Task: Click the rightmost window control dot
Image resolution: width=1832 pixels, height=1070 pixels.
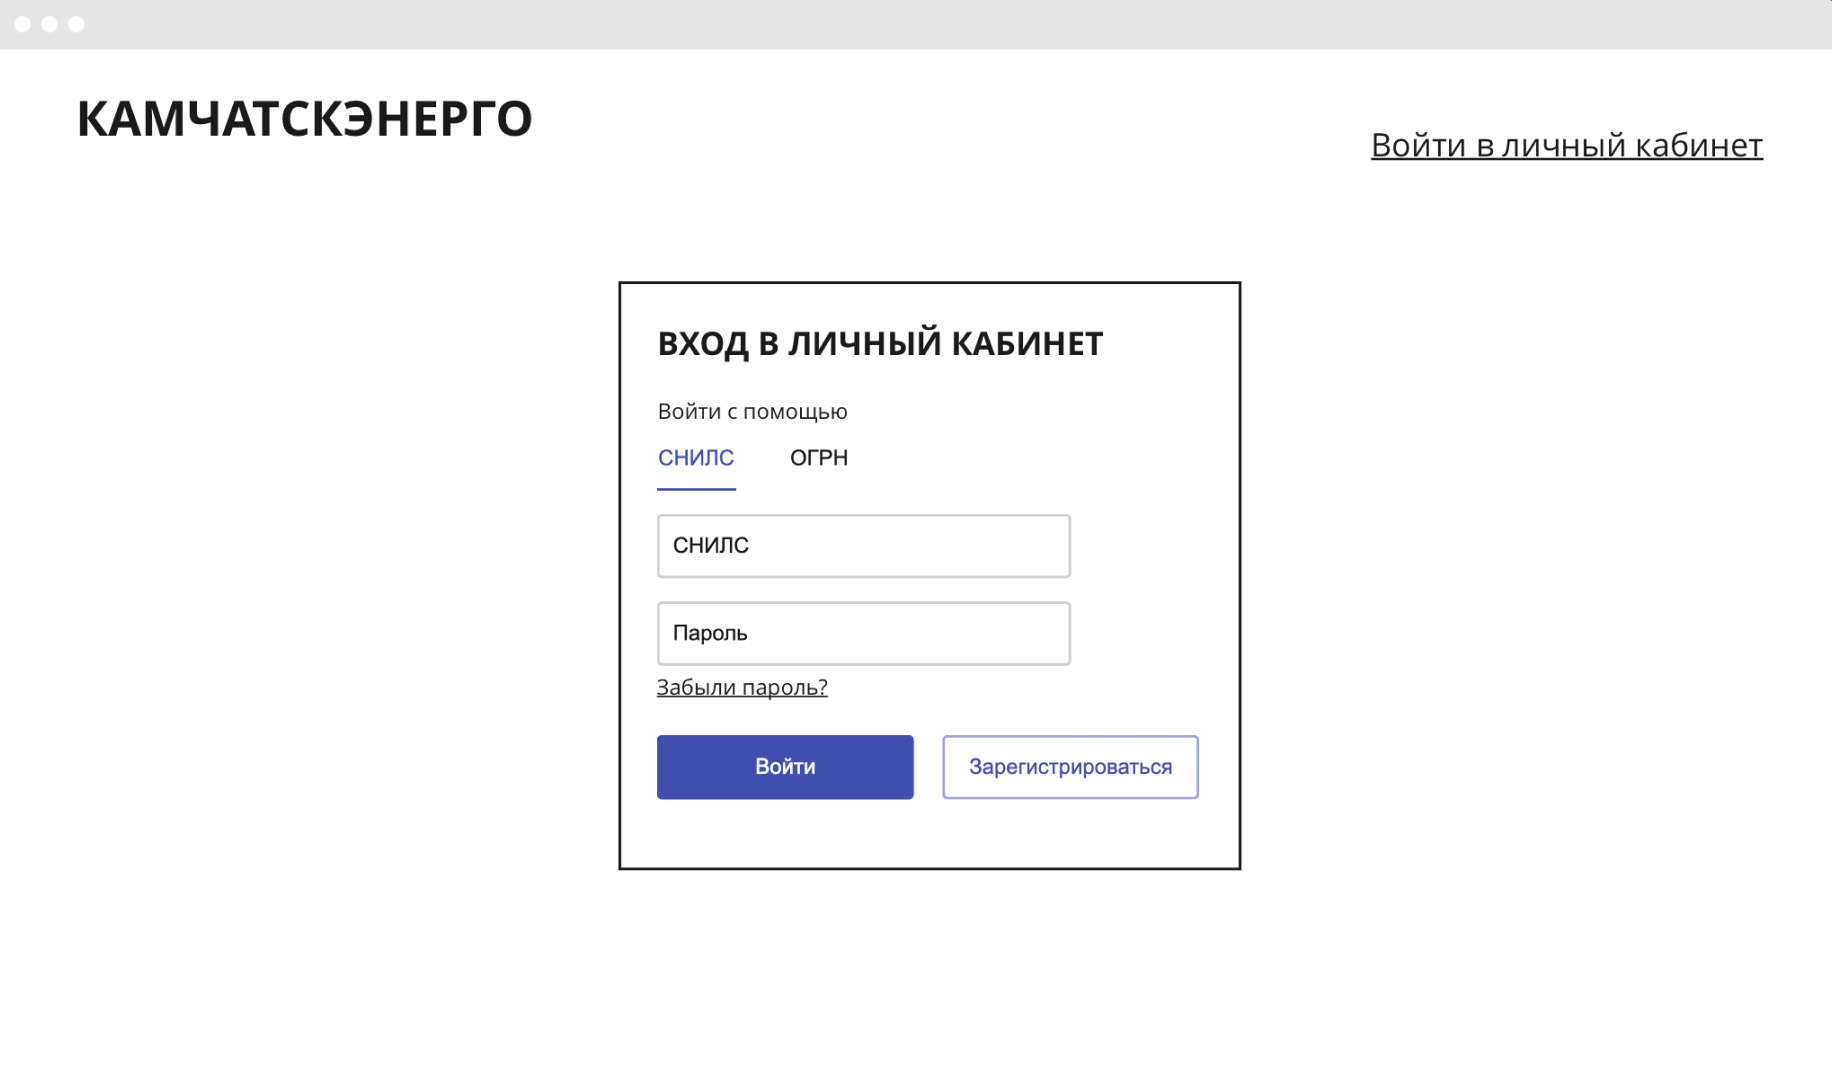Action: click(76, 24)
